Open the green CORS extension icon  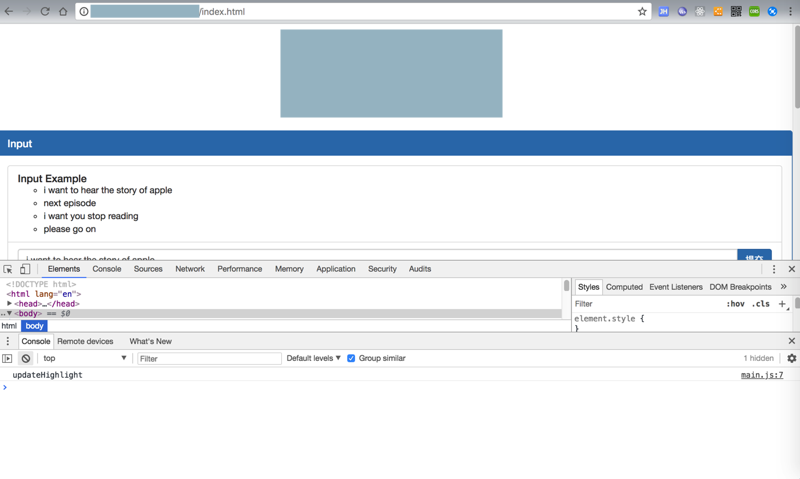click(x=754, y=11)
